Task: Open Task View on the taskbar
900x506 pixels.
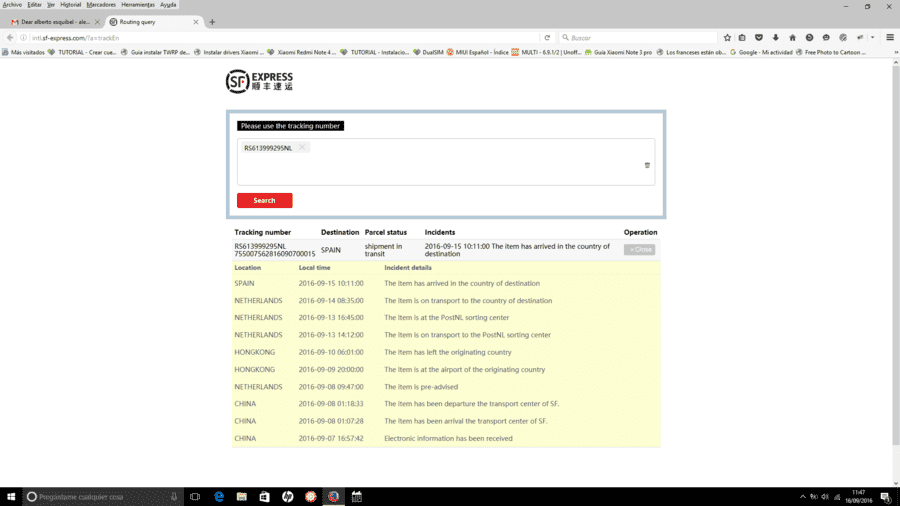Action: 195,497
